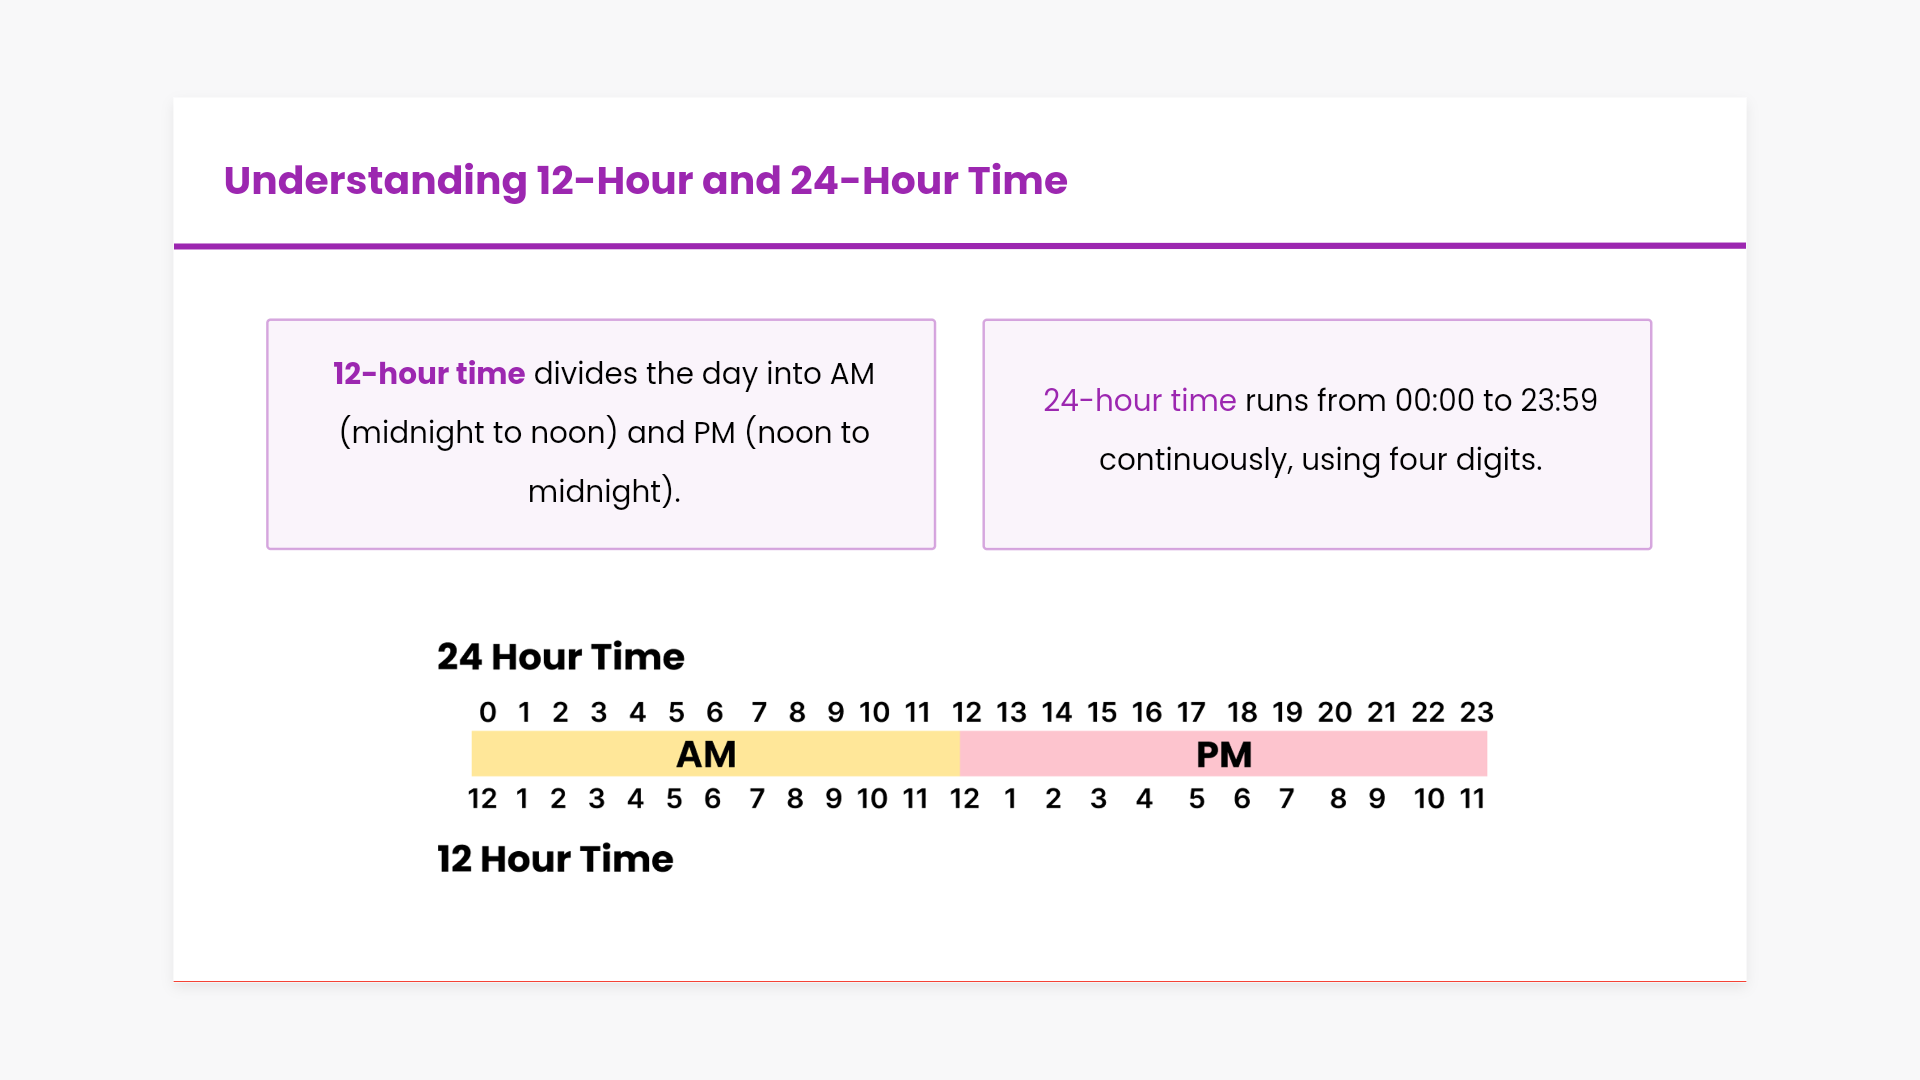
Task: Click hour 15 on the 24-hour scale
Action: pos(1102,713)
